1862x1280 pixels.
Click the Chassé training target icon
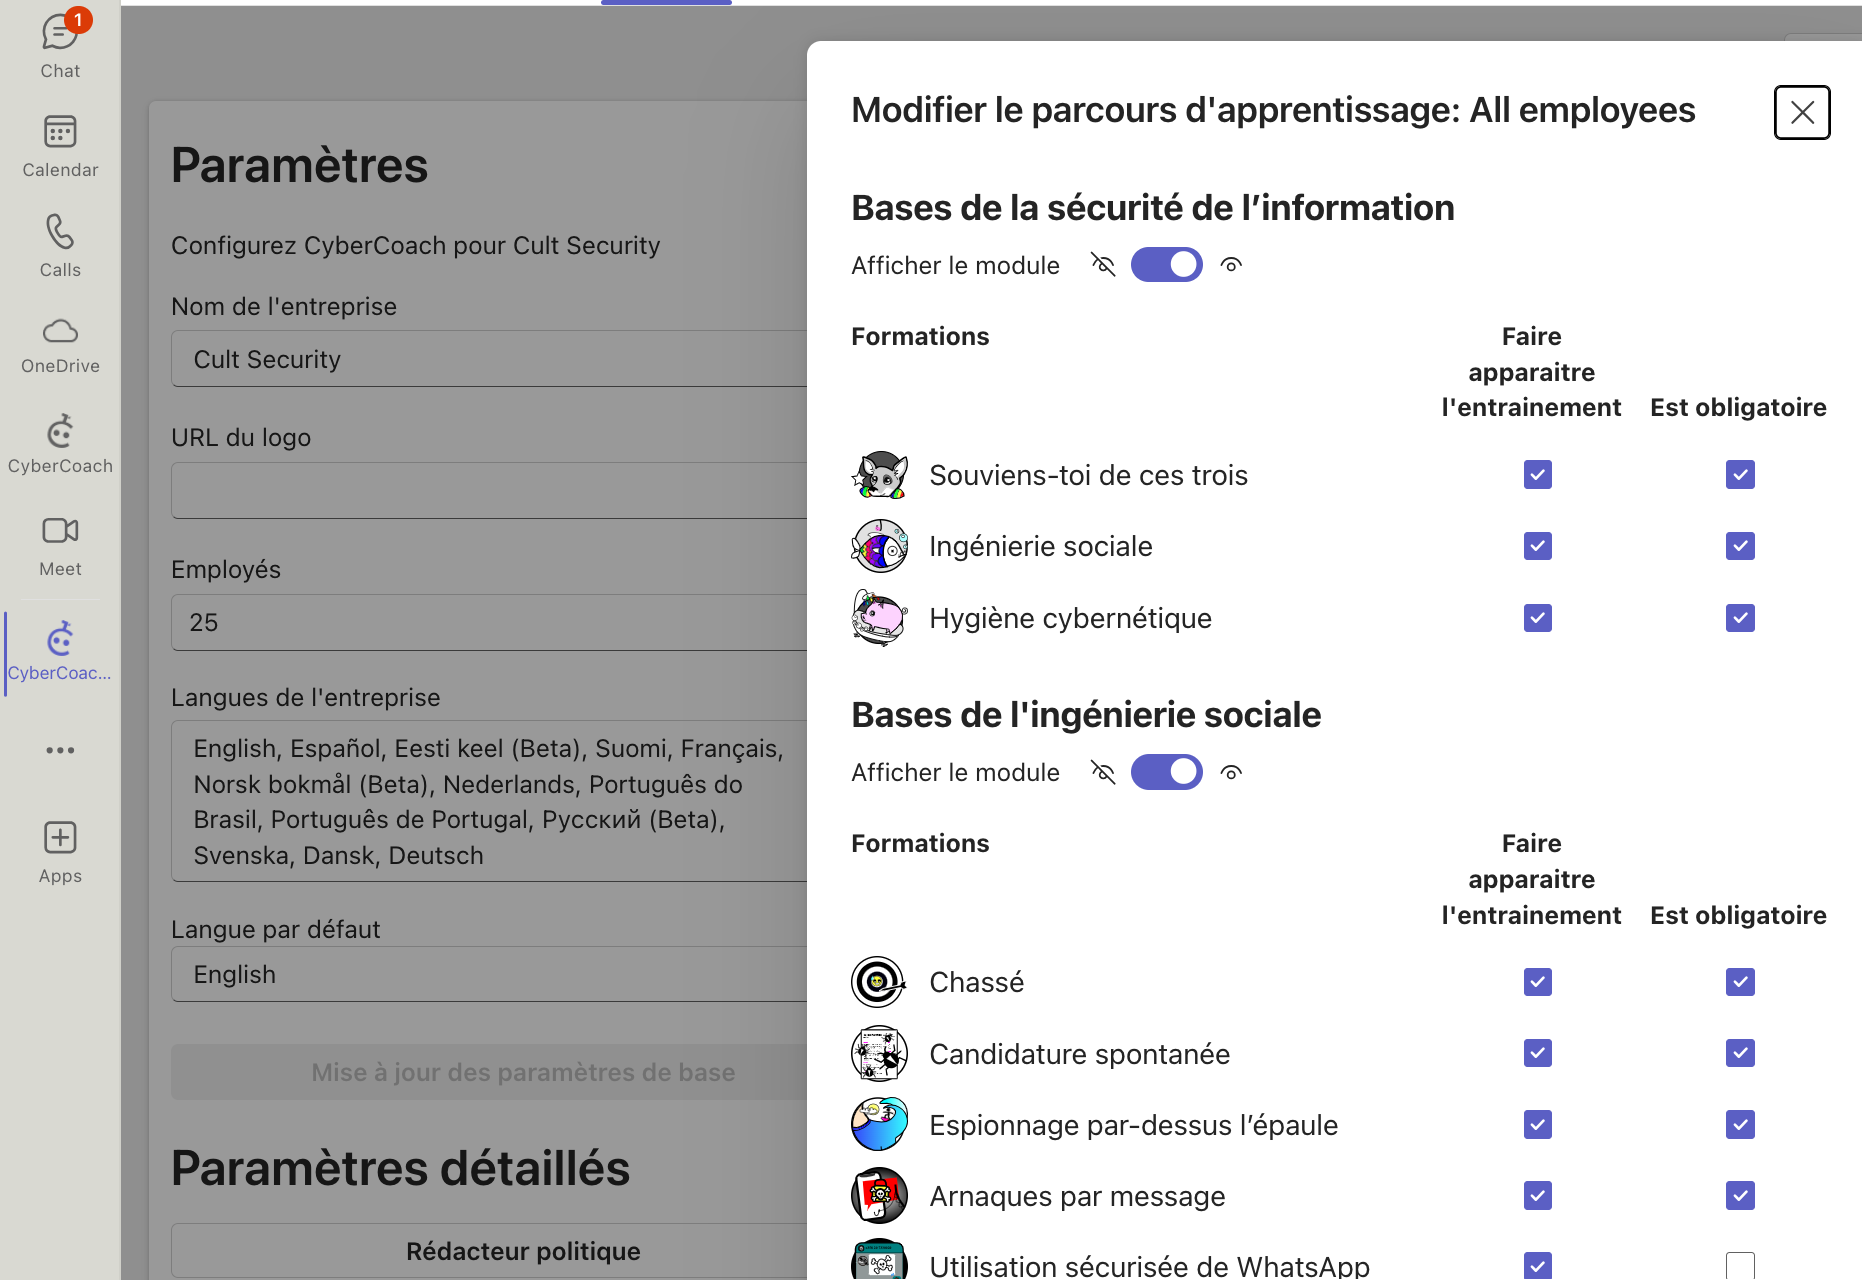coord(878,982)
